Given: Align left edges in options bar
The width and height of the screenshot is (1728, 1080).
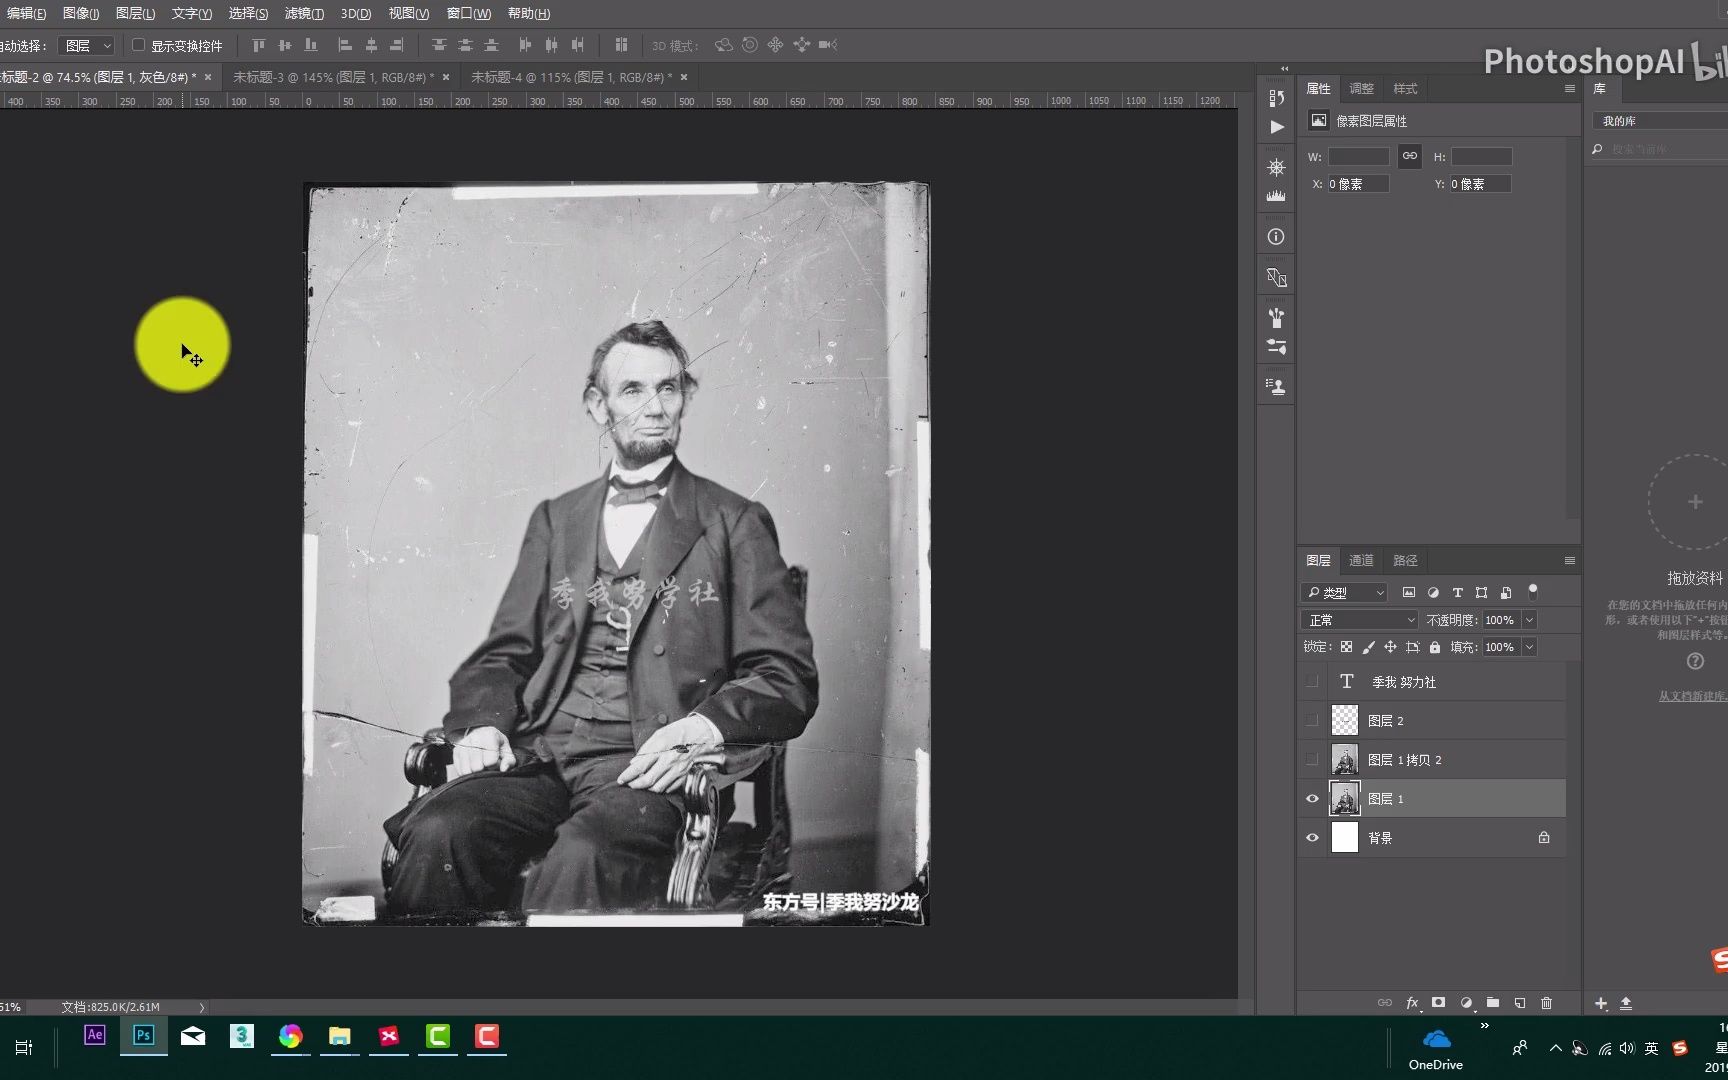Looking at the screenshot, I should pos(345,45).
